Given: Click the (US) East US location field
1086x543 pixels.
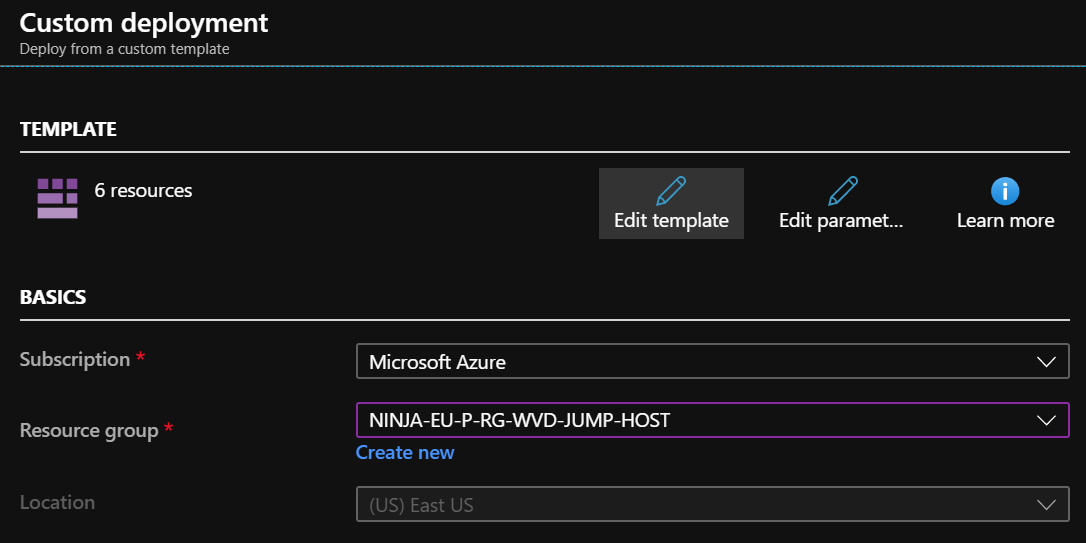Looking at the screenshot, I should tap(690, 504).
